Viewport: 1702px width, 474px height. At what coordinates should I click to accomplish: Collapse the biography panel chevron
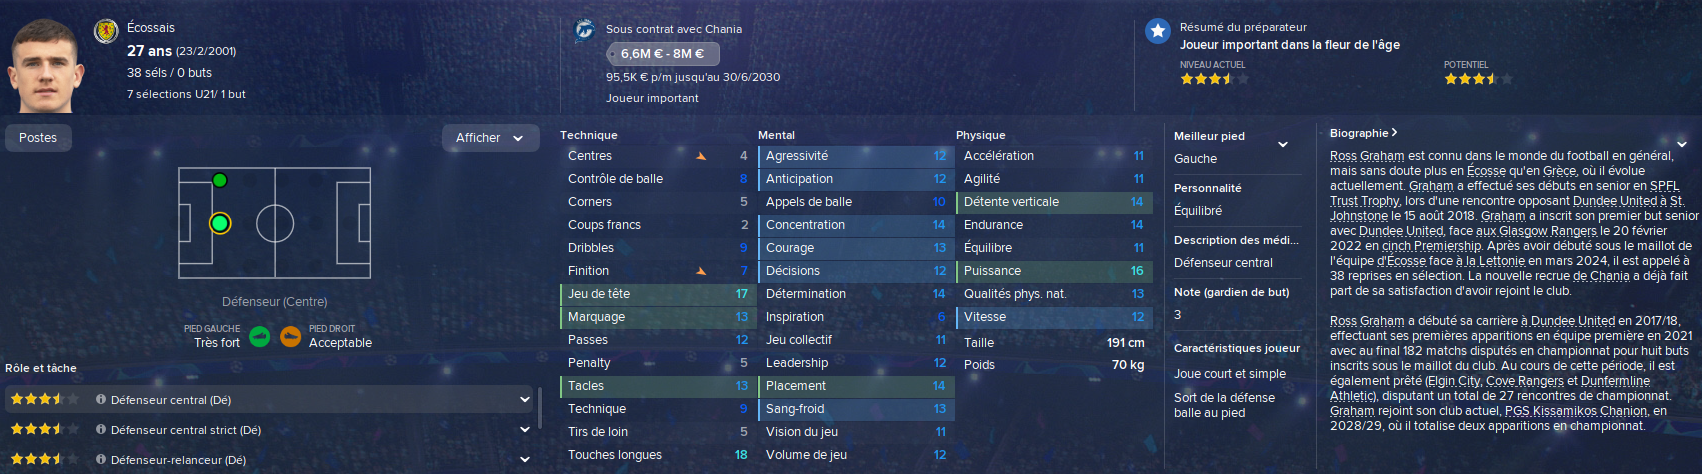tap(1682, 145)
